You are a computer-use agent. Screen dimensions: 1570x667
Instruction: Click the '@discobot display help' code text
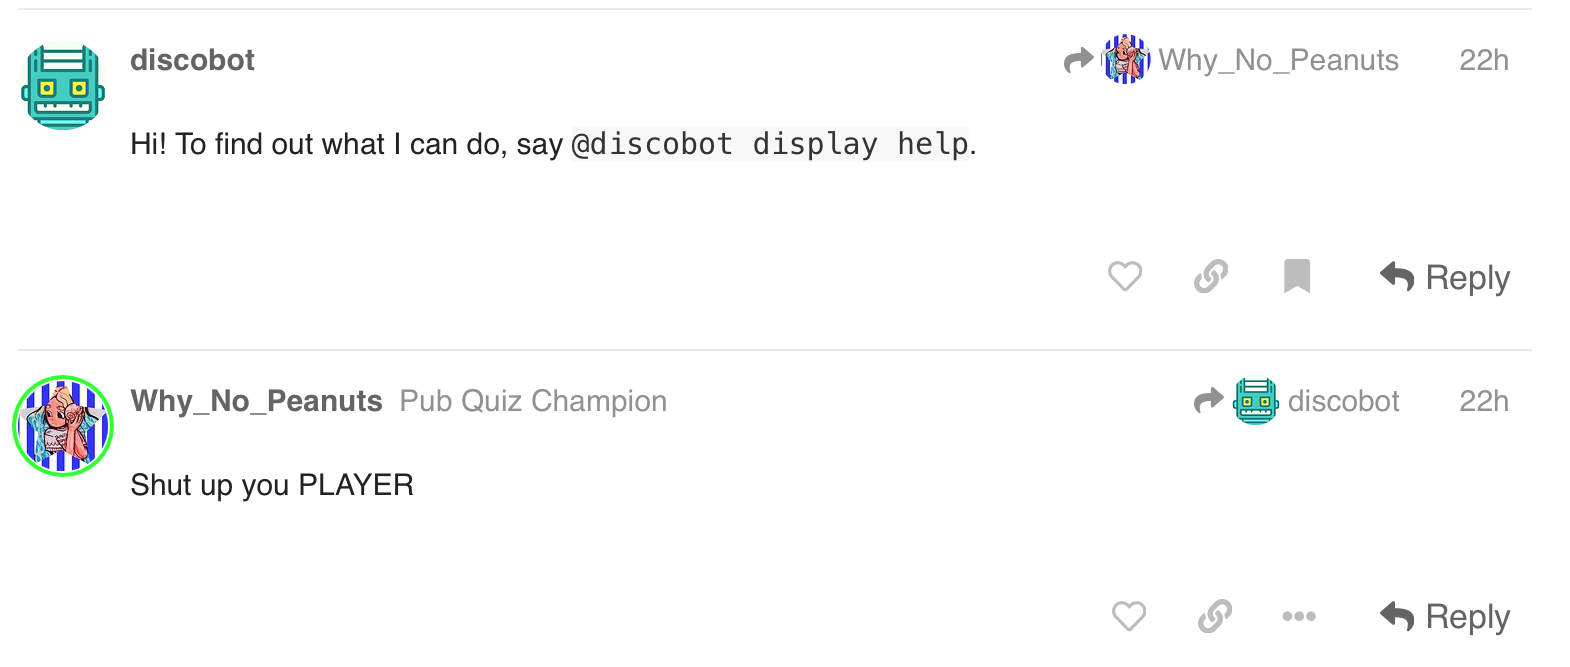coord(770,144)
